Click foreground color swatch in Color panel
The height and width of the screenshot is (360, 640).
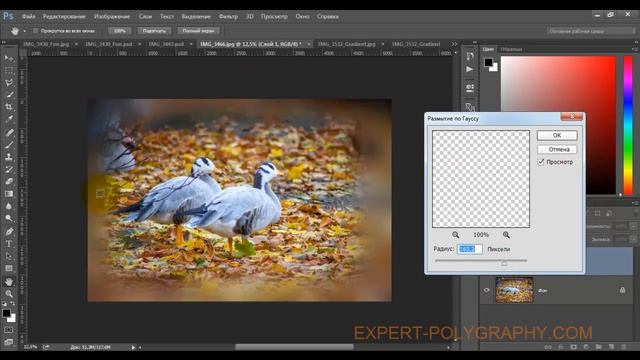tap(488, 62)
